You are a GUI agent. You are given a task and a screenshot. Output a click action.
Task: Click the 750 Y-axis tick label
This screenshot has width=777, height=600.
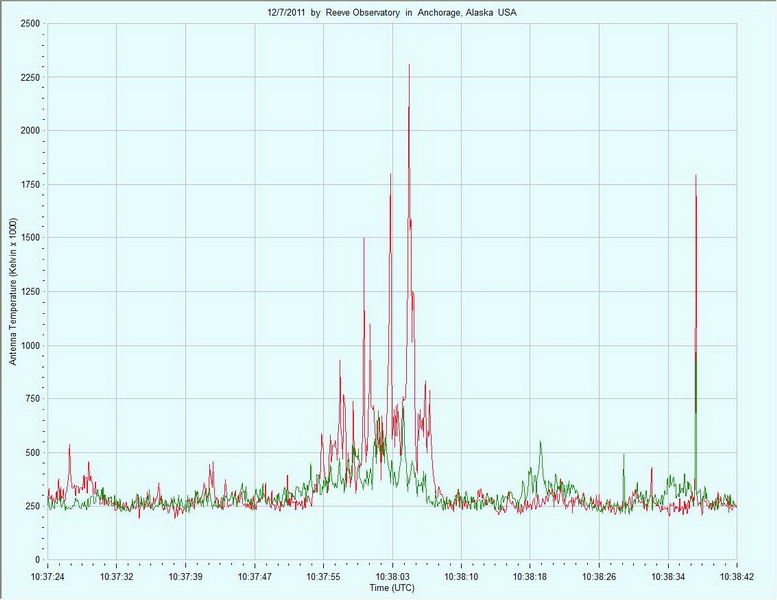tap(33, 399)
